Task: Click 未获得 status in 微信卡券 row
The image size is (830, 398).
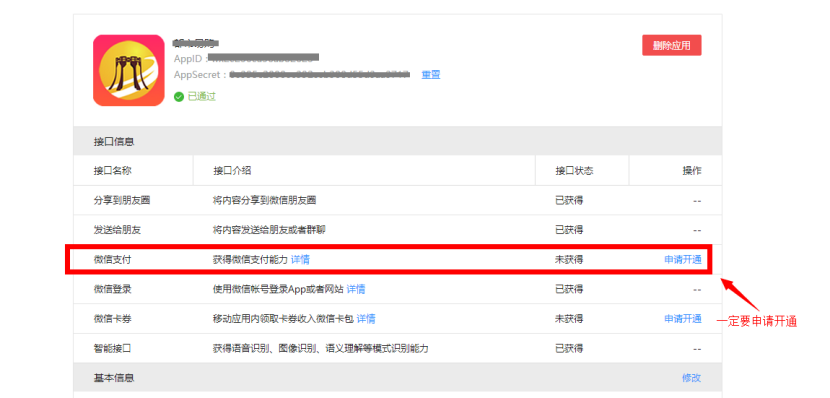Action: [x=569, y=319]
